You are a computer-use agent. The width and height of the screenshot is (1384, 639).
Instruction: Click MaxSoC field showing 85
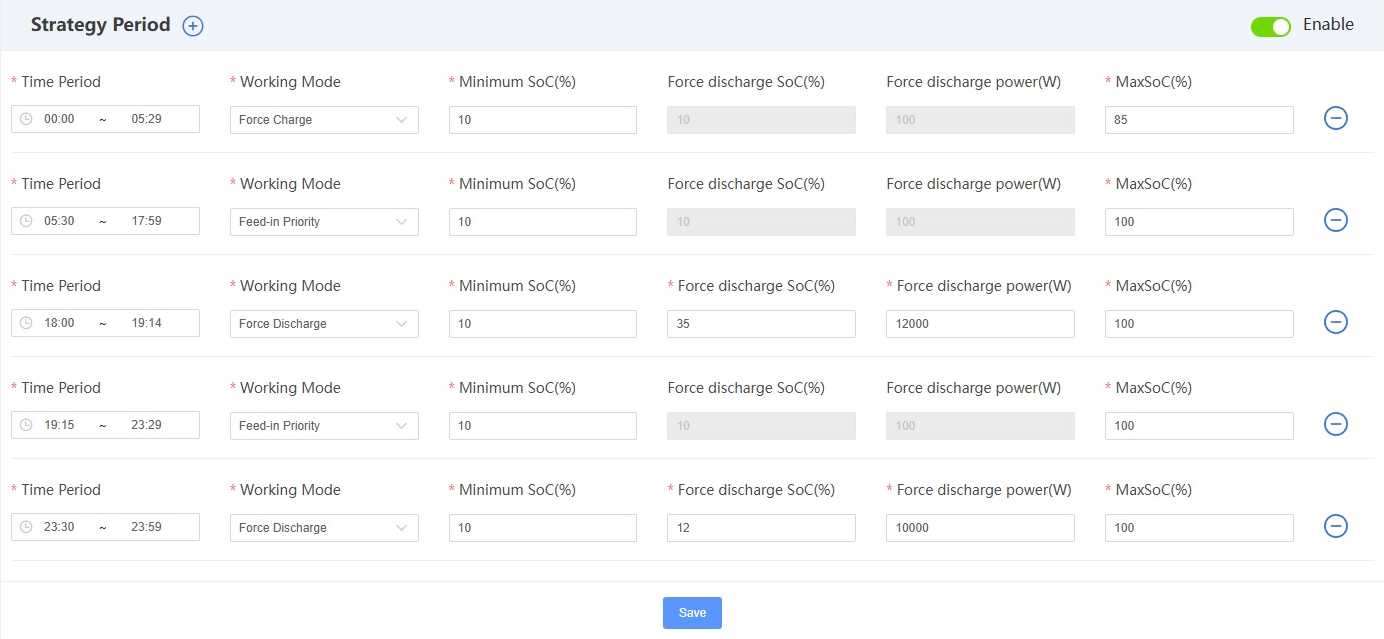coord(1198,120)
